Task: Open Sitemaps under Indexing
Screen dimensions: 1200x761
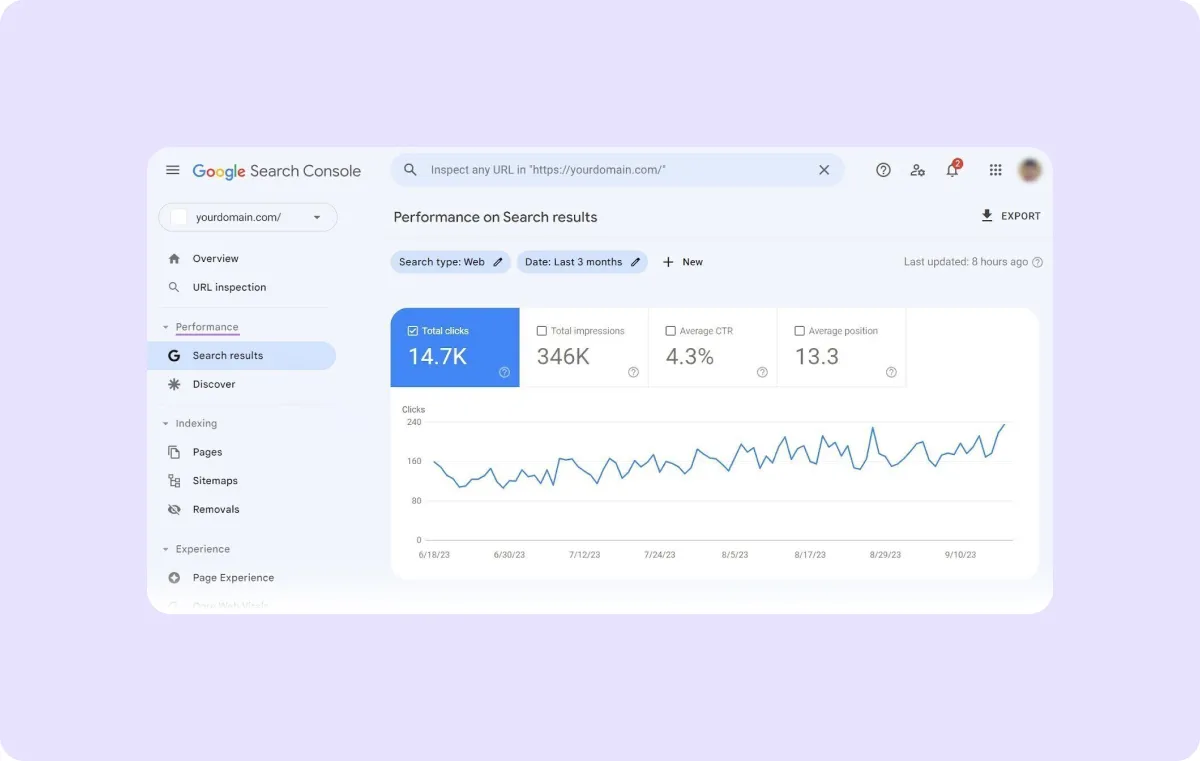Action: (215, 481)
